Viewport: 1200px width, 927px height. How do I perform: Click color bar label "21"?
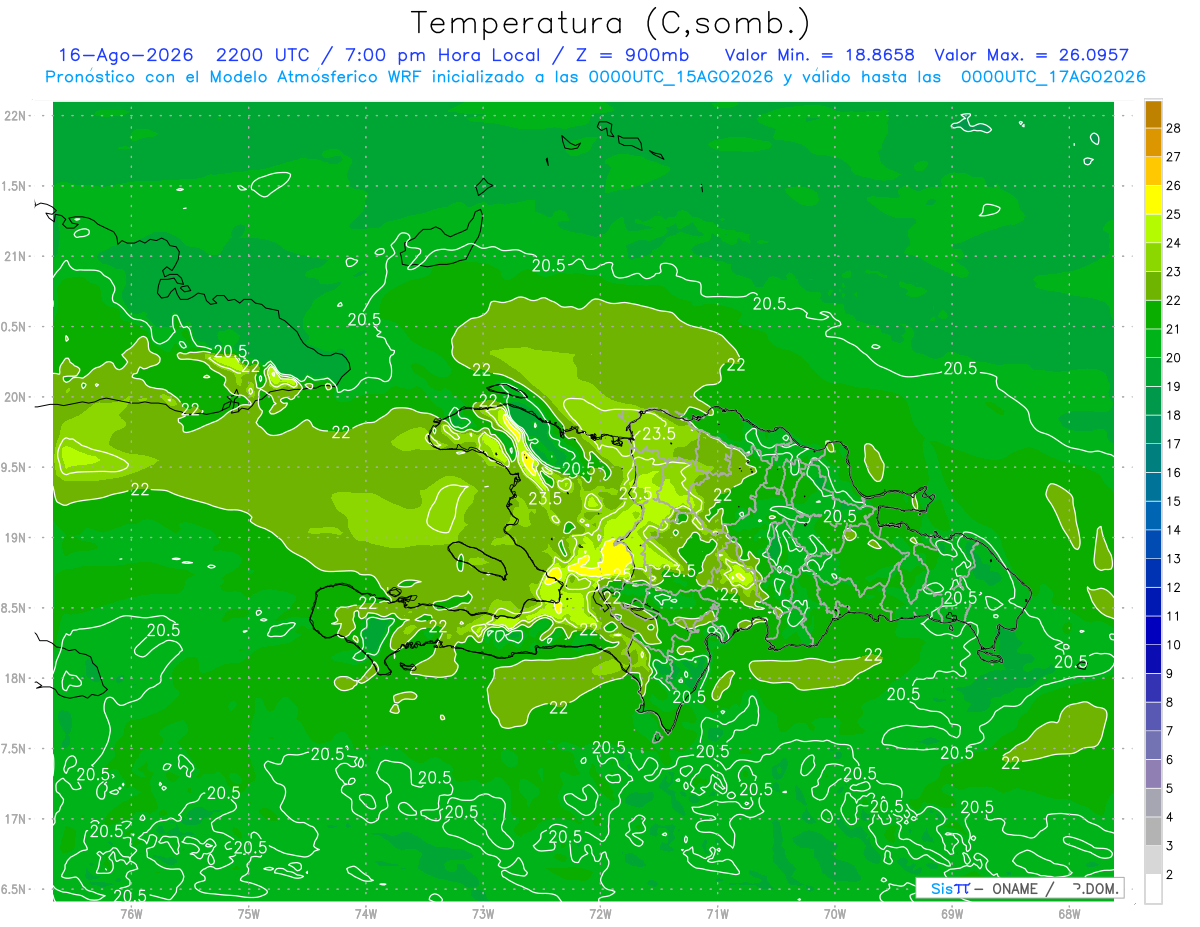pos(1174,329)
